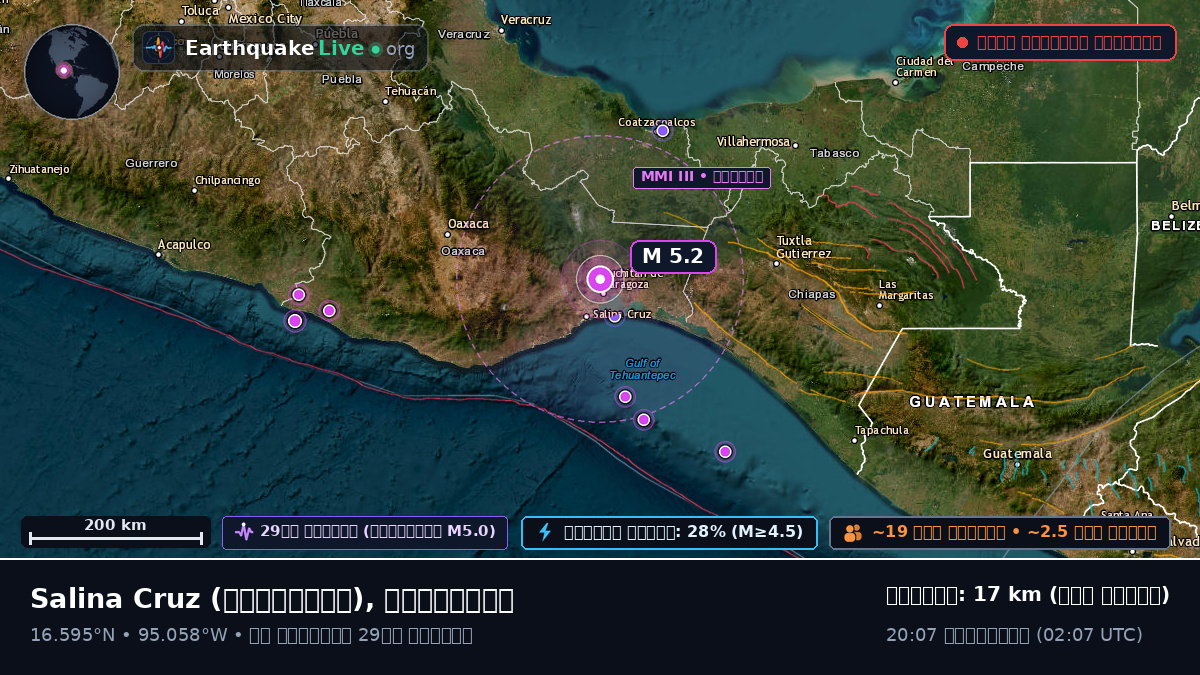Click the Campeche city label
Viewport: 1200px width, 675px height.
993,67
